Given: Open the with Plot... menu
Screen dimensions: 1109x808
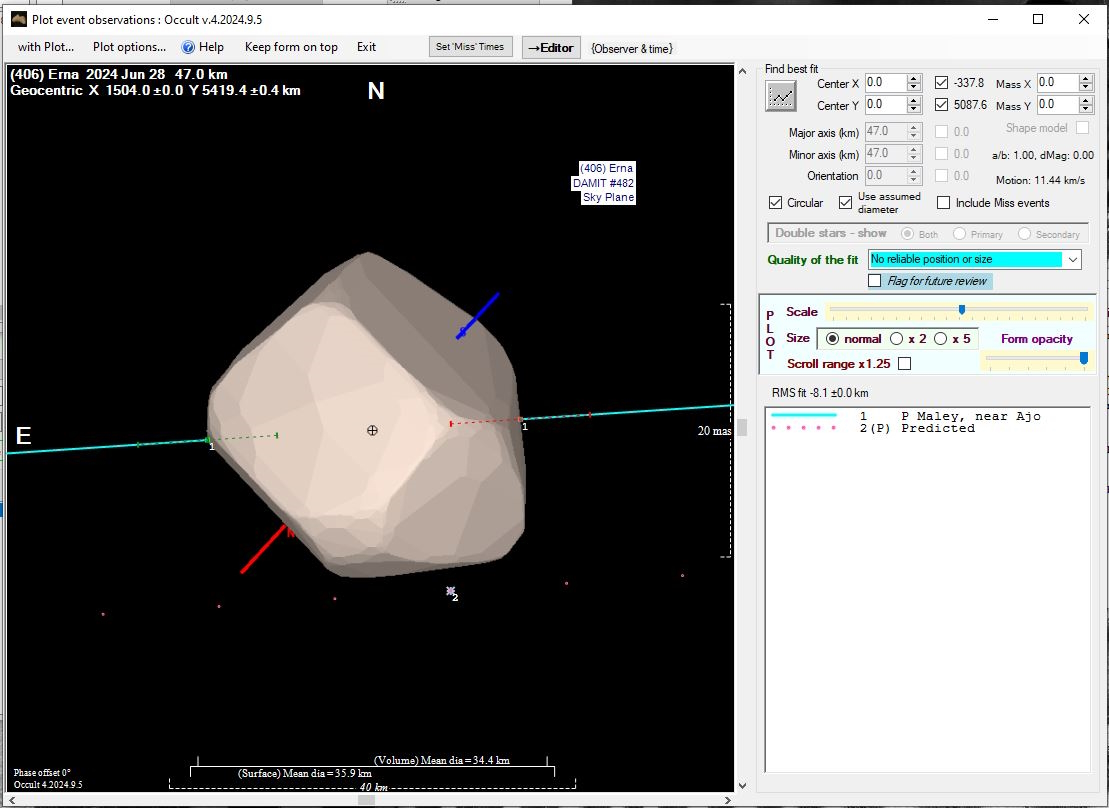Looking at the screenshot, I should (x=46, y=47).
